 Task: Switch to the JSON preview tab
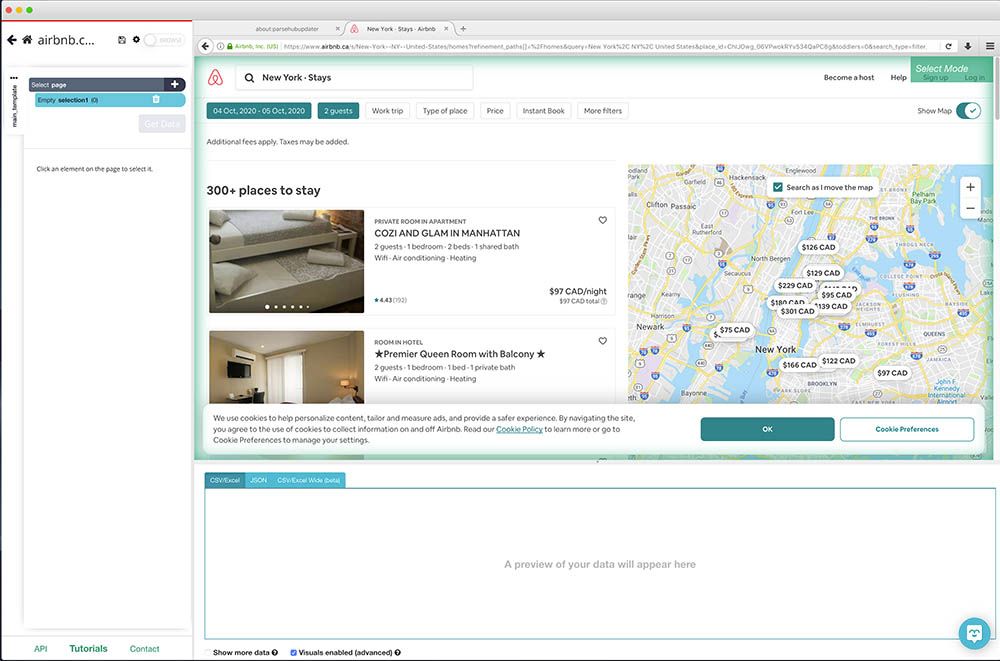258,480
